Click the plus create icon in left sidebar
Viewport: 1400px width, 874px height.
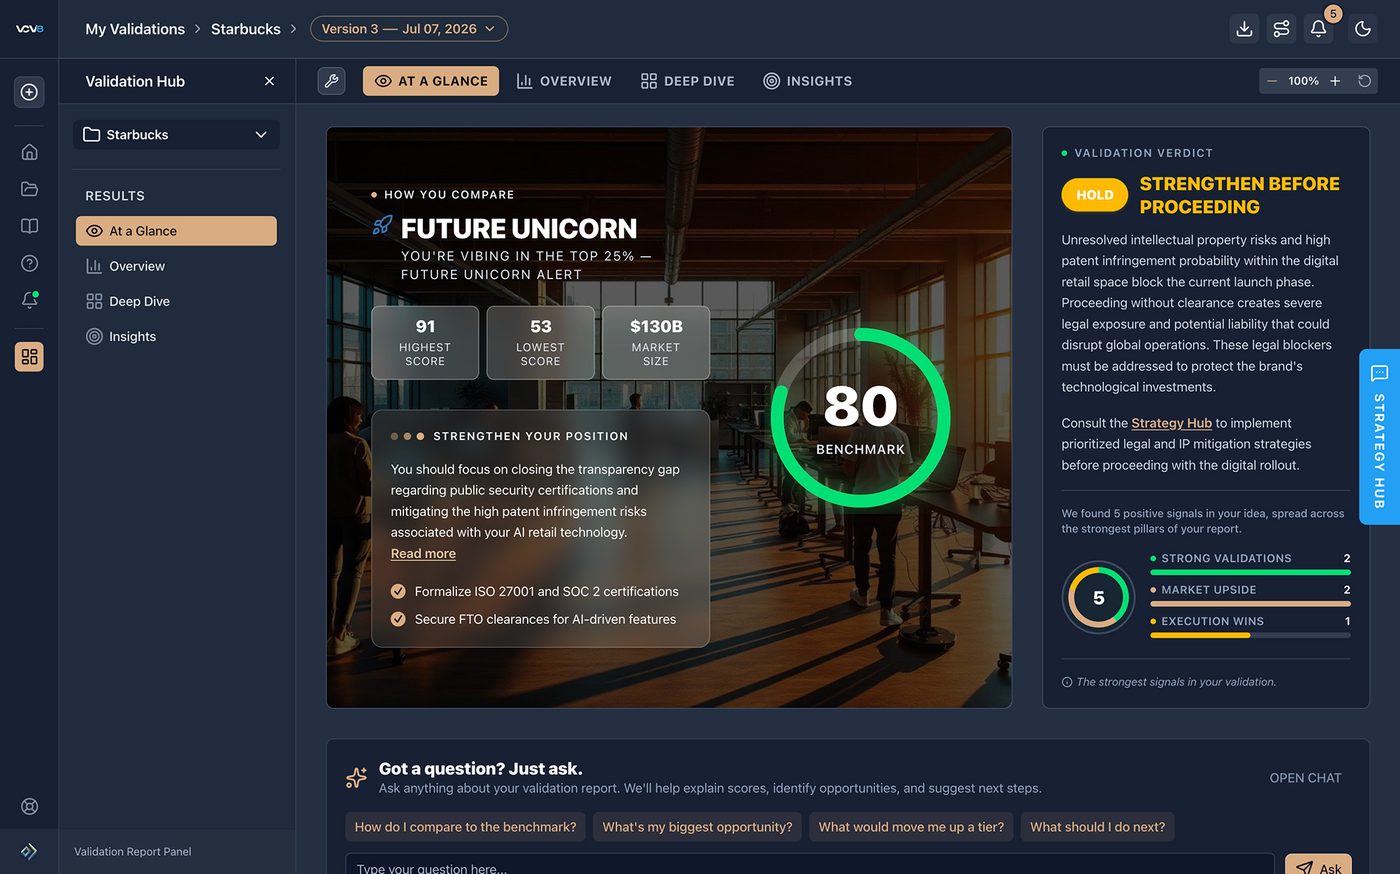point(29,92)
